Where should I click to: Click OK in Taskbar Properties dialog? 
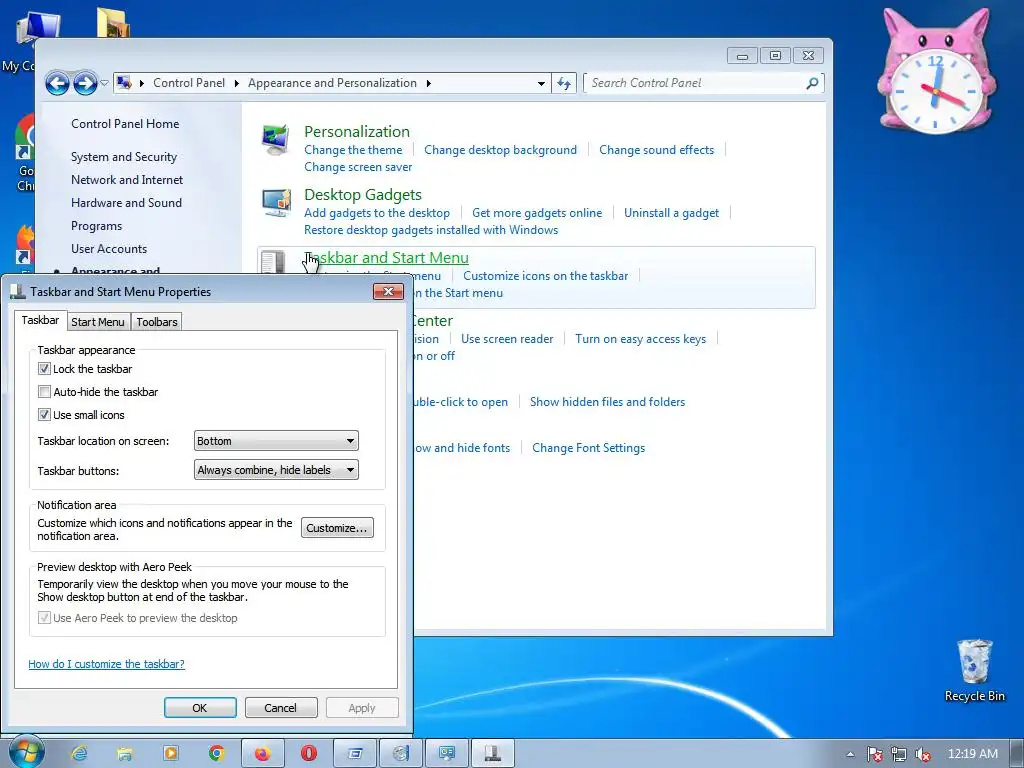(x=200, y=708)
